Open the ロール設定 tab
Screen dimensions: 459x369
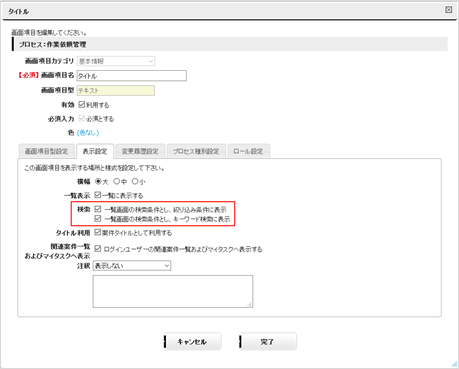pyautogui.click(x=248, y=151)
